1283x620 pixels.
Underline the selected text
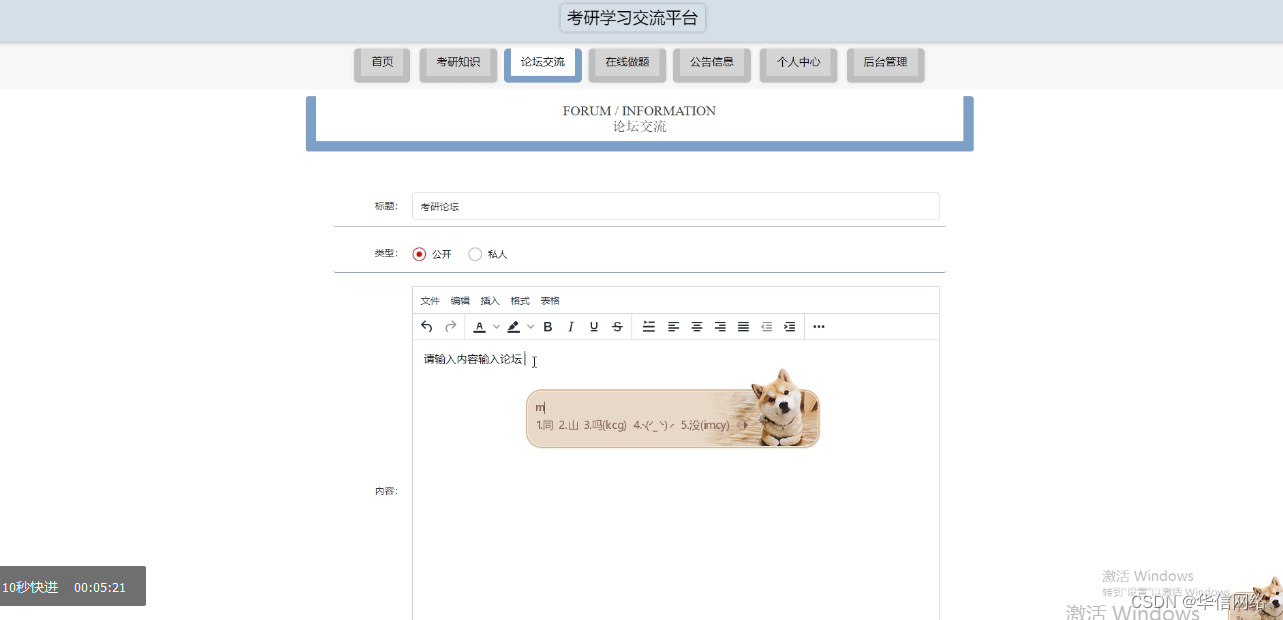[593, 326]
